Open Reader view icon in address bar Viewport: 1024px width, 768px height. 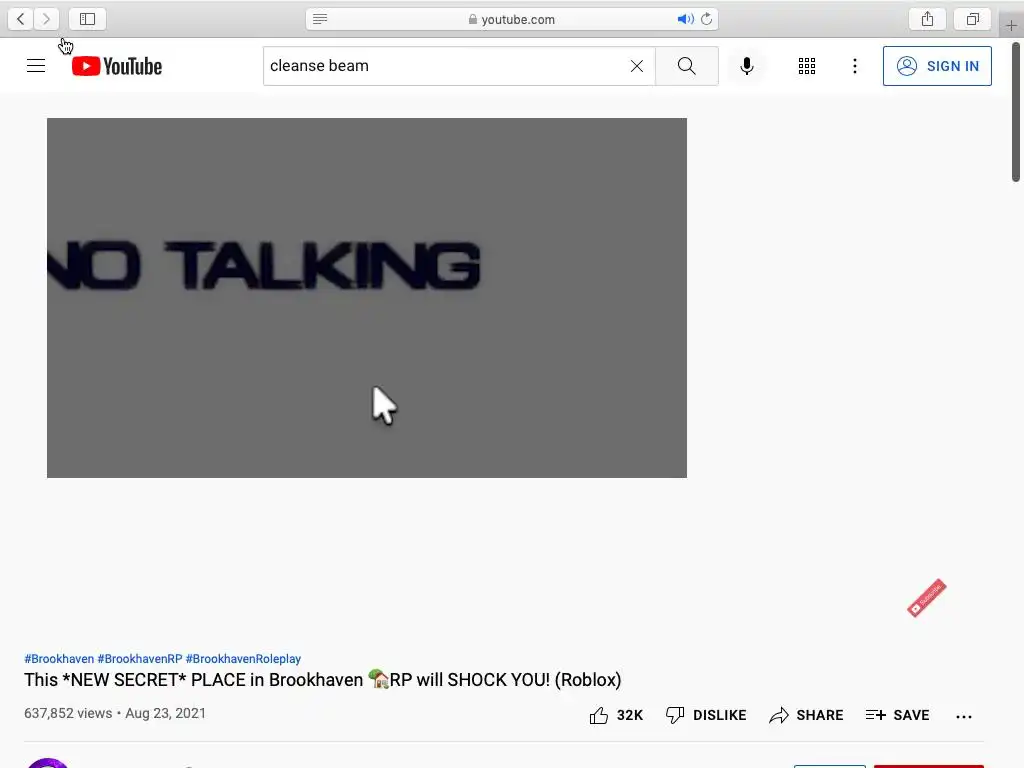click(x=320, y=19)
